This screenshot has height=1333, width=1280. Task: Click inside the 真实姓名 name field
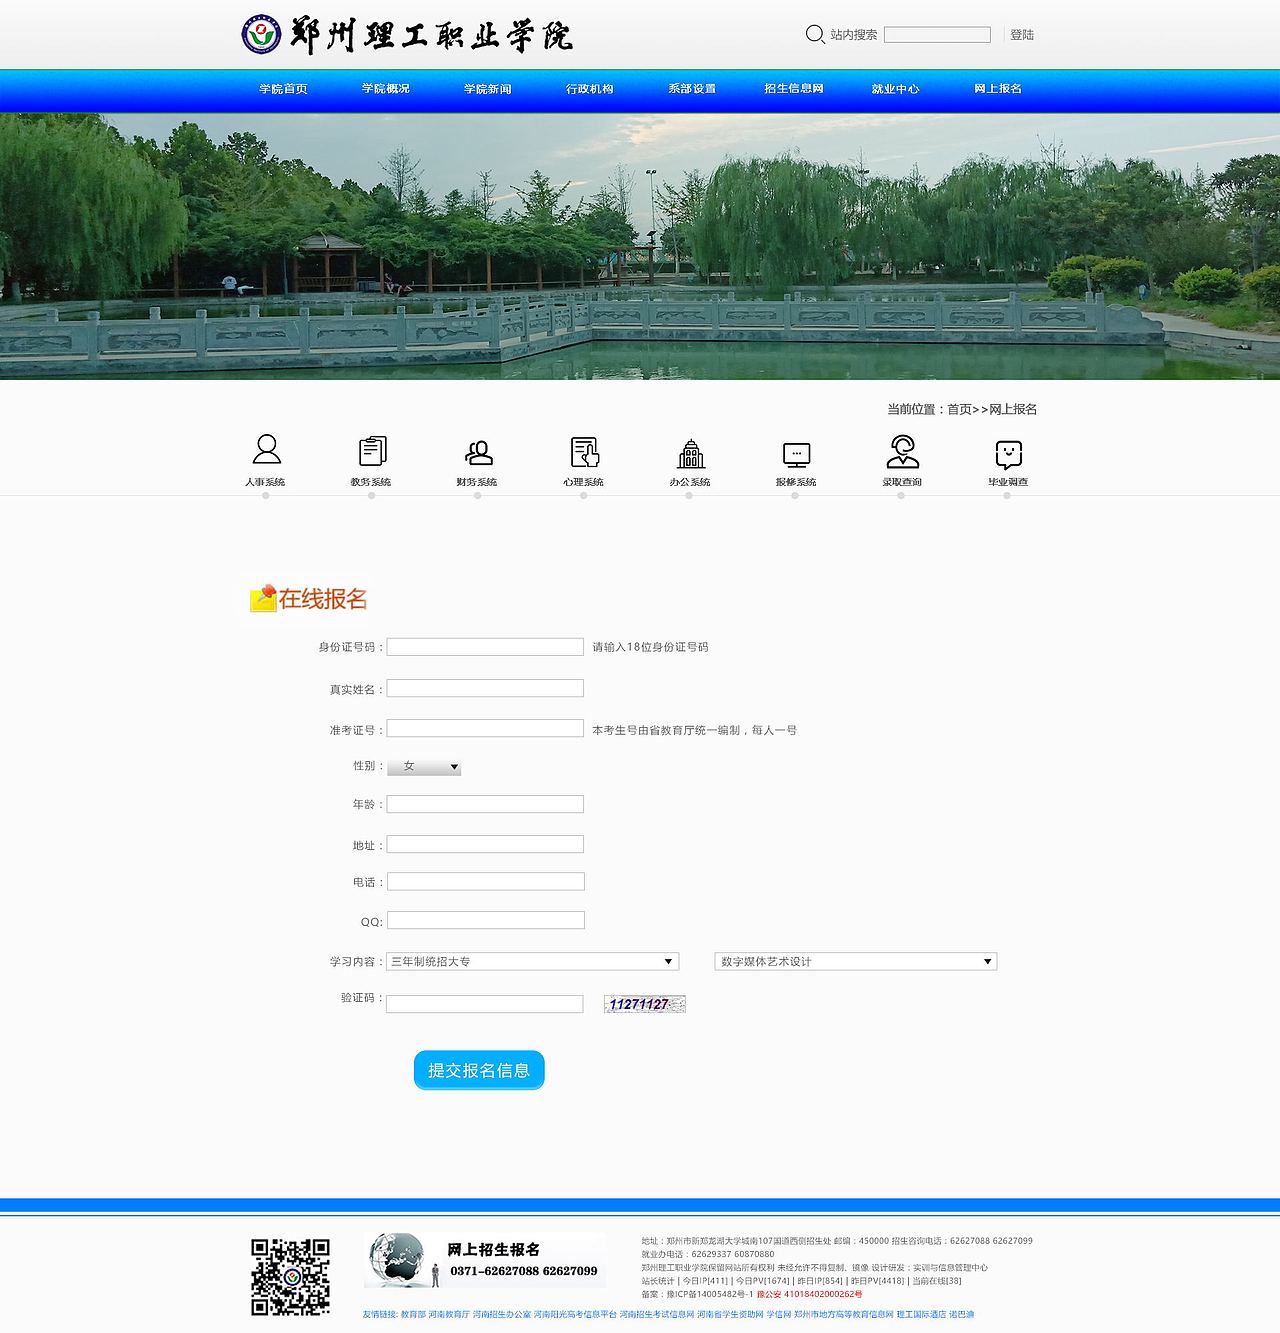click(484, 687)
